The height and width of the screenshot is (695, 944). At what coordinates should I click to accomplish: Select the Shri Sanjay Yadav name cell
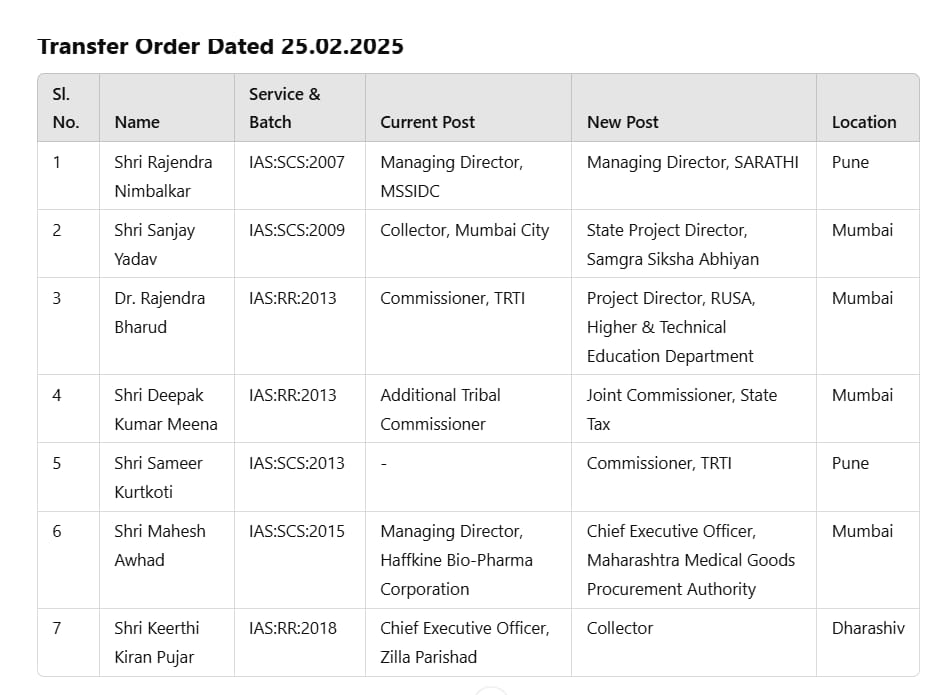pyautogui.click(x=154, y=244)
